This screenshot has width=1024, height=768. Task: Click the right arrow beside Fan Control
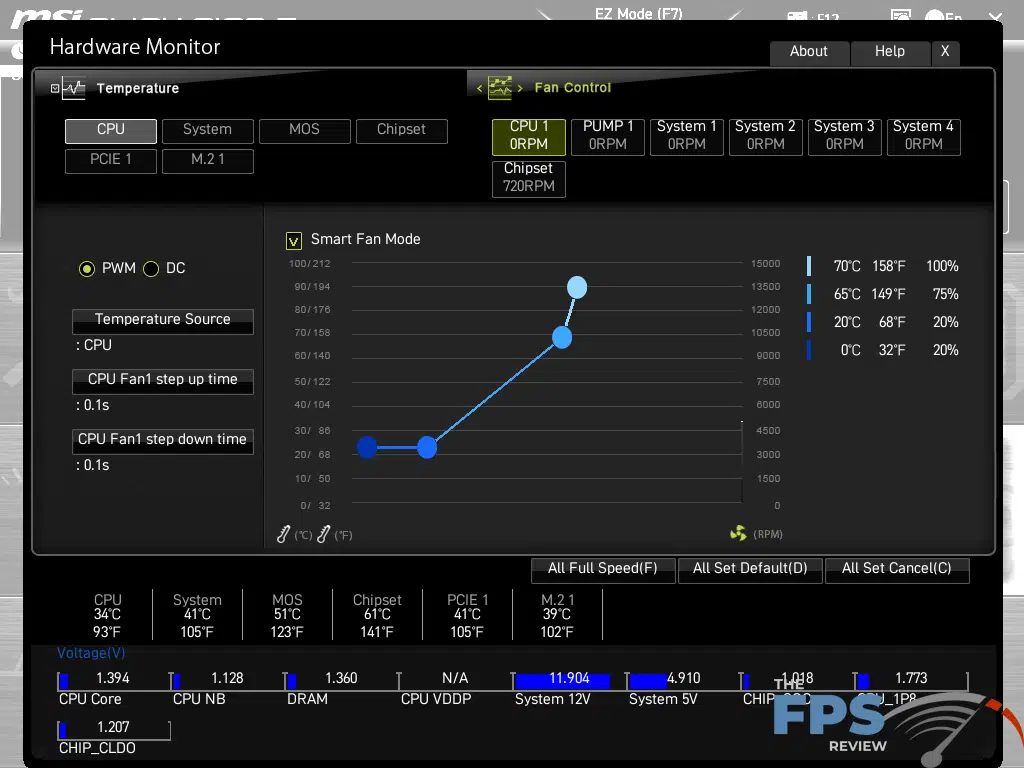click(x=520, y=88)
